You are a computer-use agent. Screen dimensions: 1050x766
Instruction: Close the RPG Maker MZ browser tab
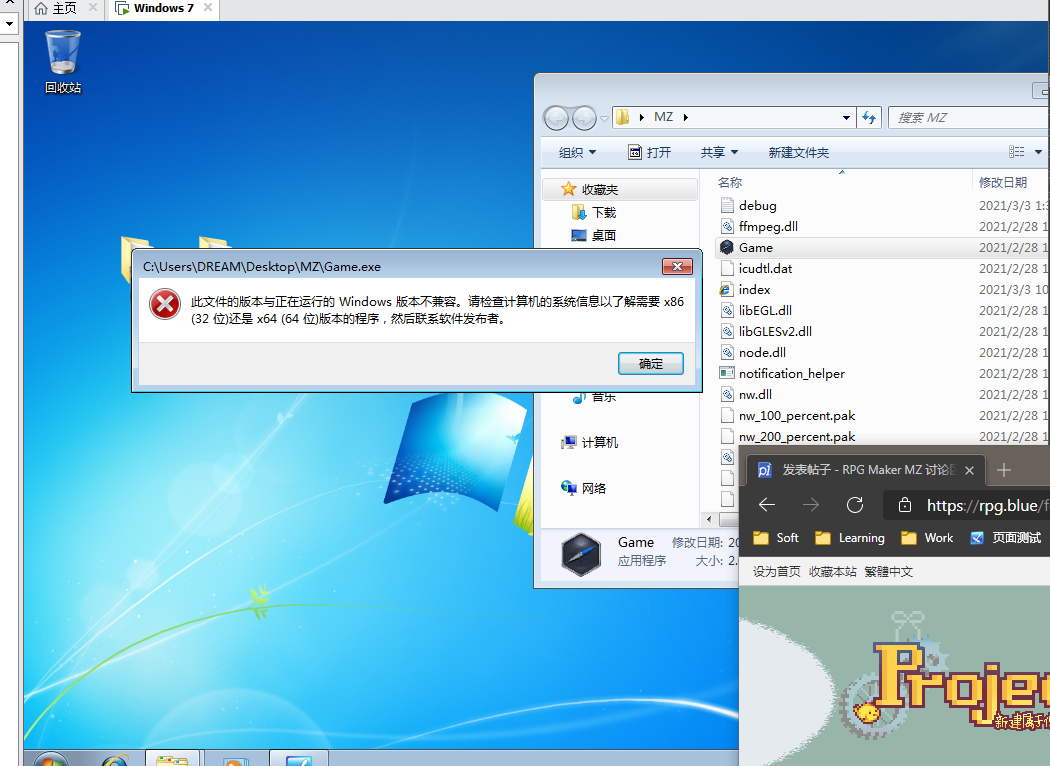tap(969, 471)
